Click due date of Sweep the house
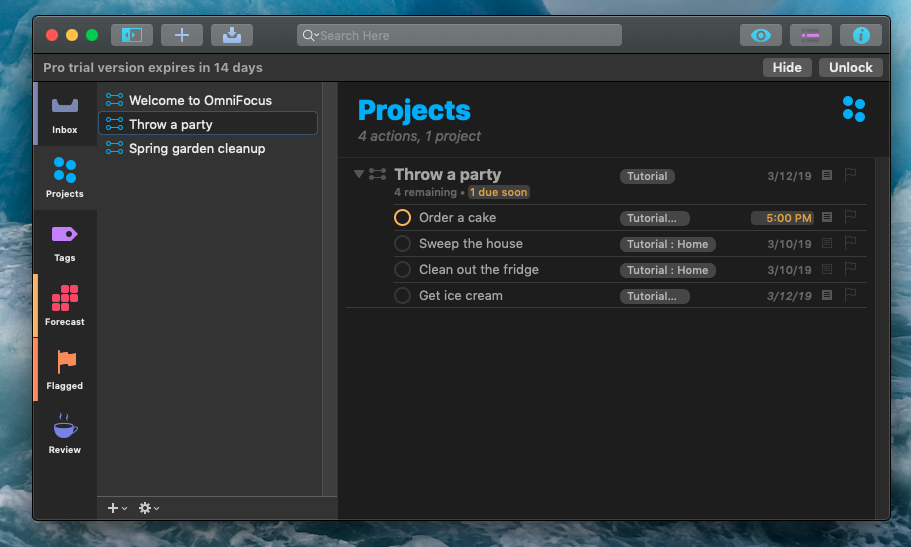Viewport: 911px width, 547px height. click(x=789, y=244)
